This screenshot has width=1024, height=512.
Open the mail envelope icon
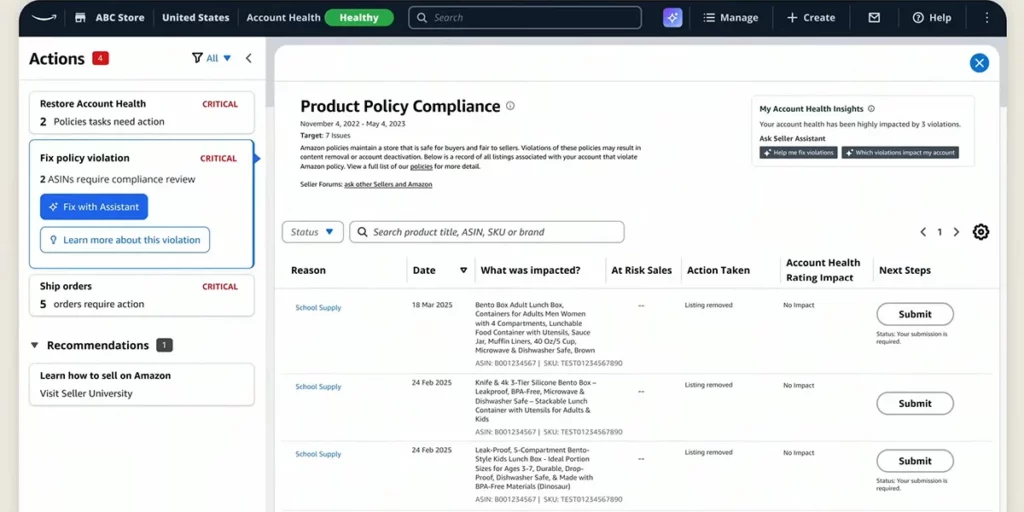click(x=874, y=17)
